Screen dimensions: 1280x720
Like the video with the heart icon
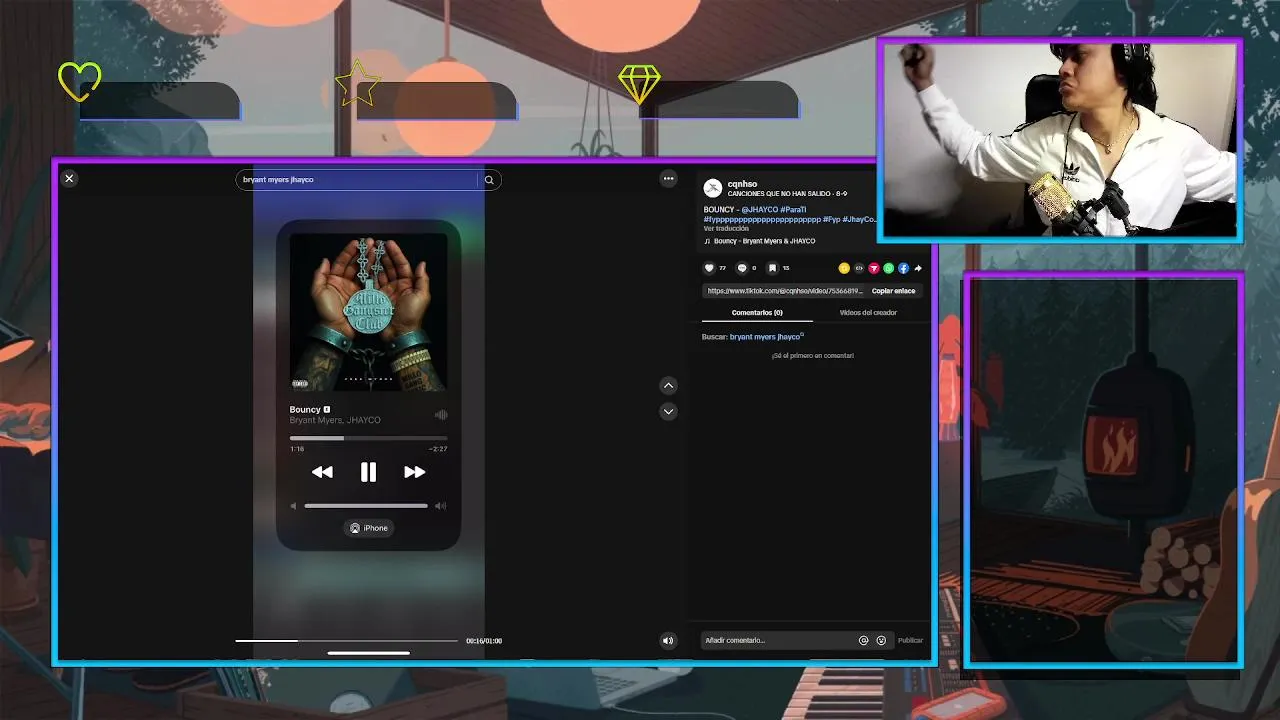click(x=710, y=268)
